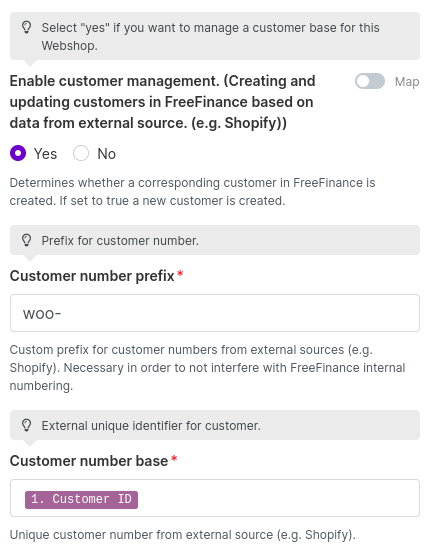Click the 'Determines whether a corresponding customer' description

point(192,192)
